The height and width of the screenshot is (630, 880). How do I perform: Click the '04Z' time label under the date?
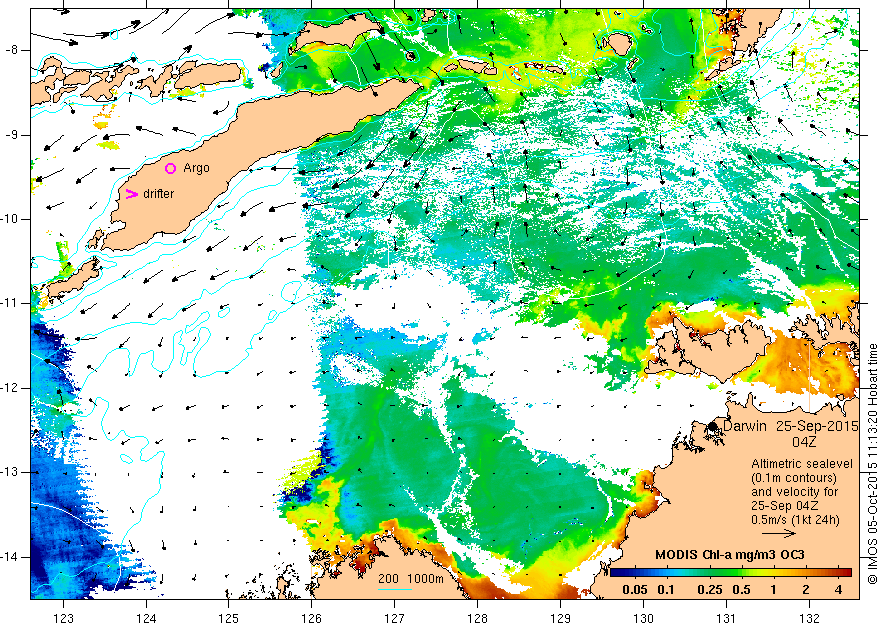pyautogui.click(x=804, y=442)
